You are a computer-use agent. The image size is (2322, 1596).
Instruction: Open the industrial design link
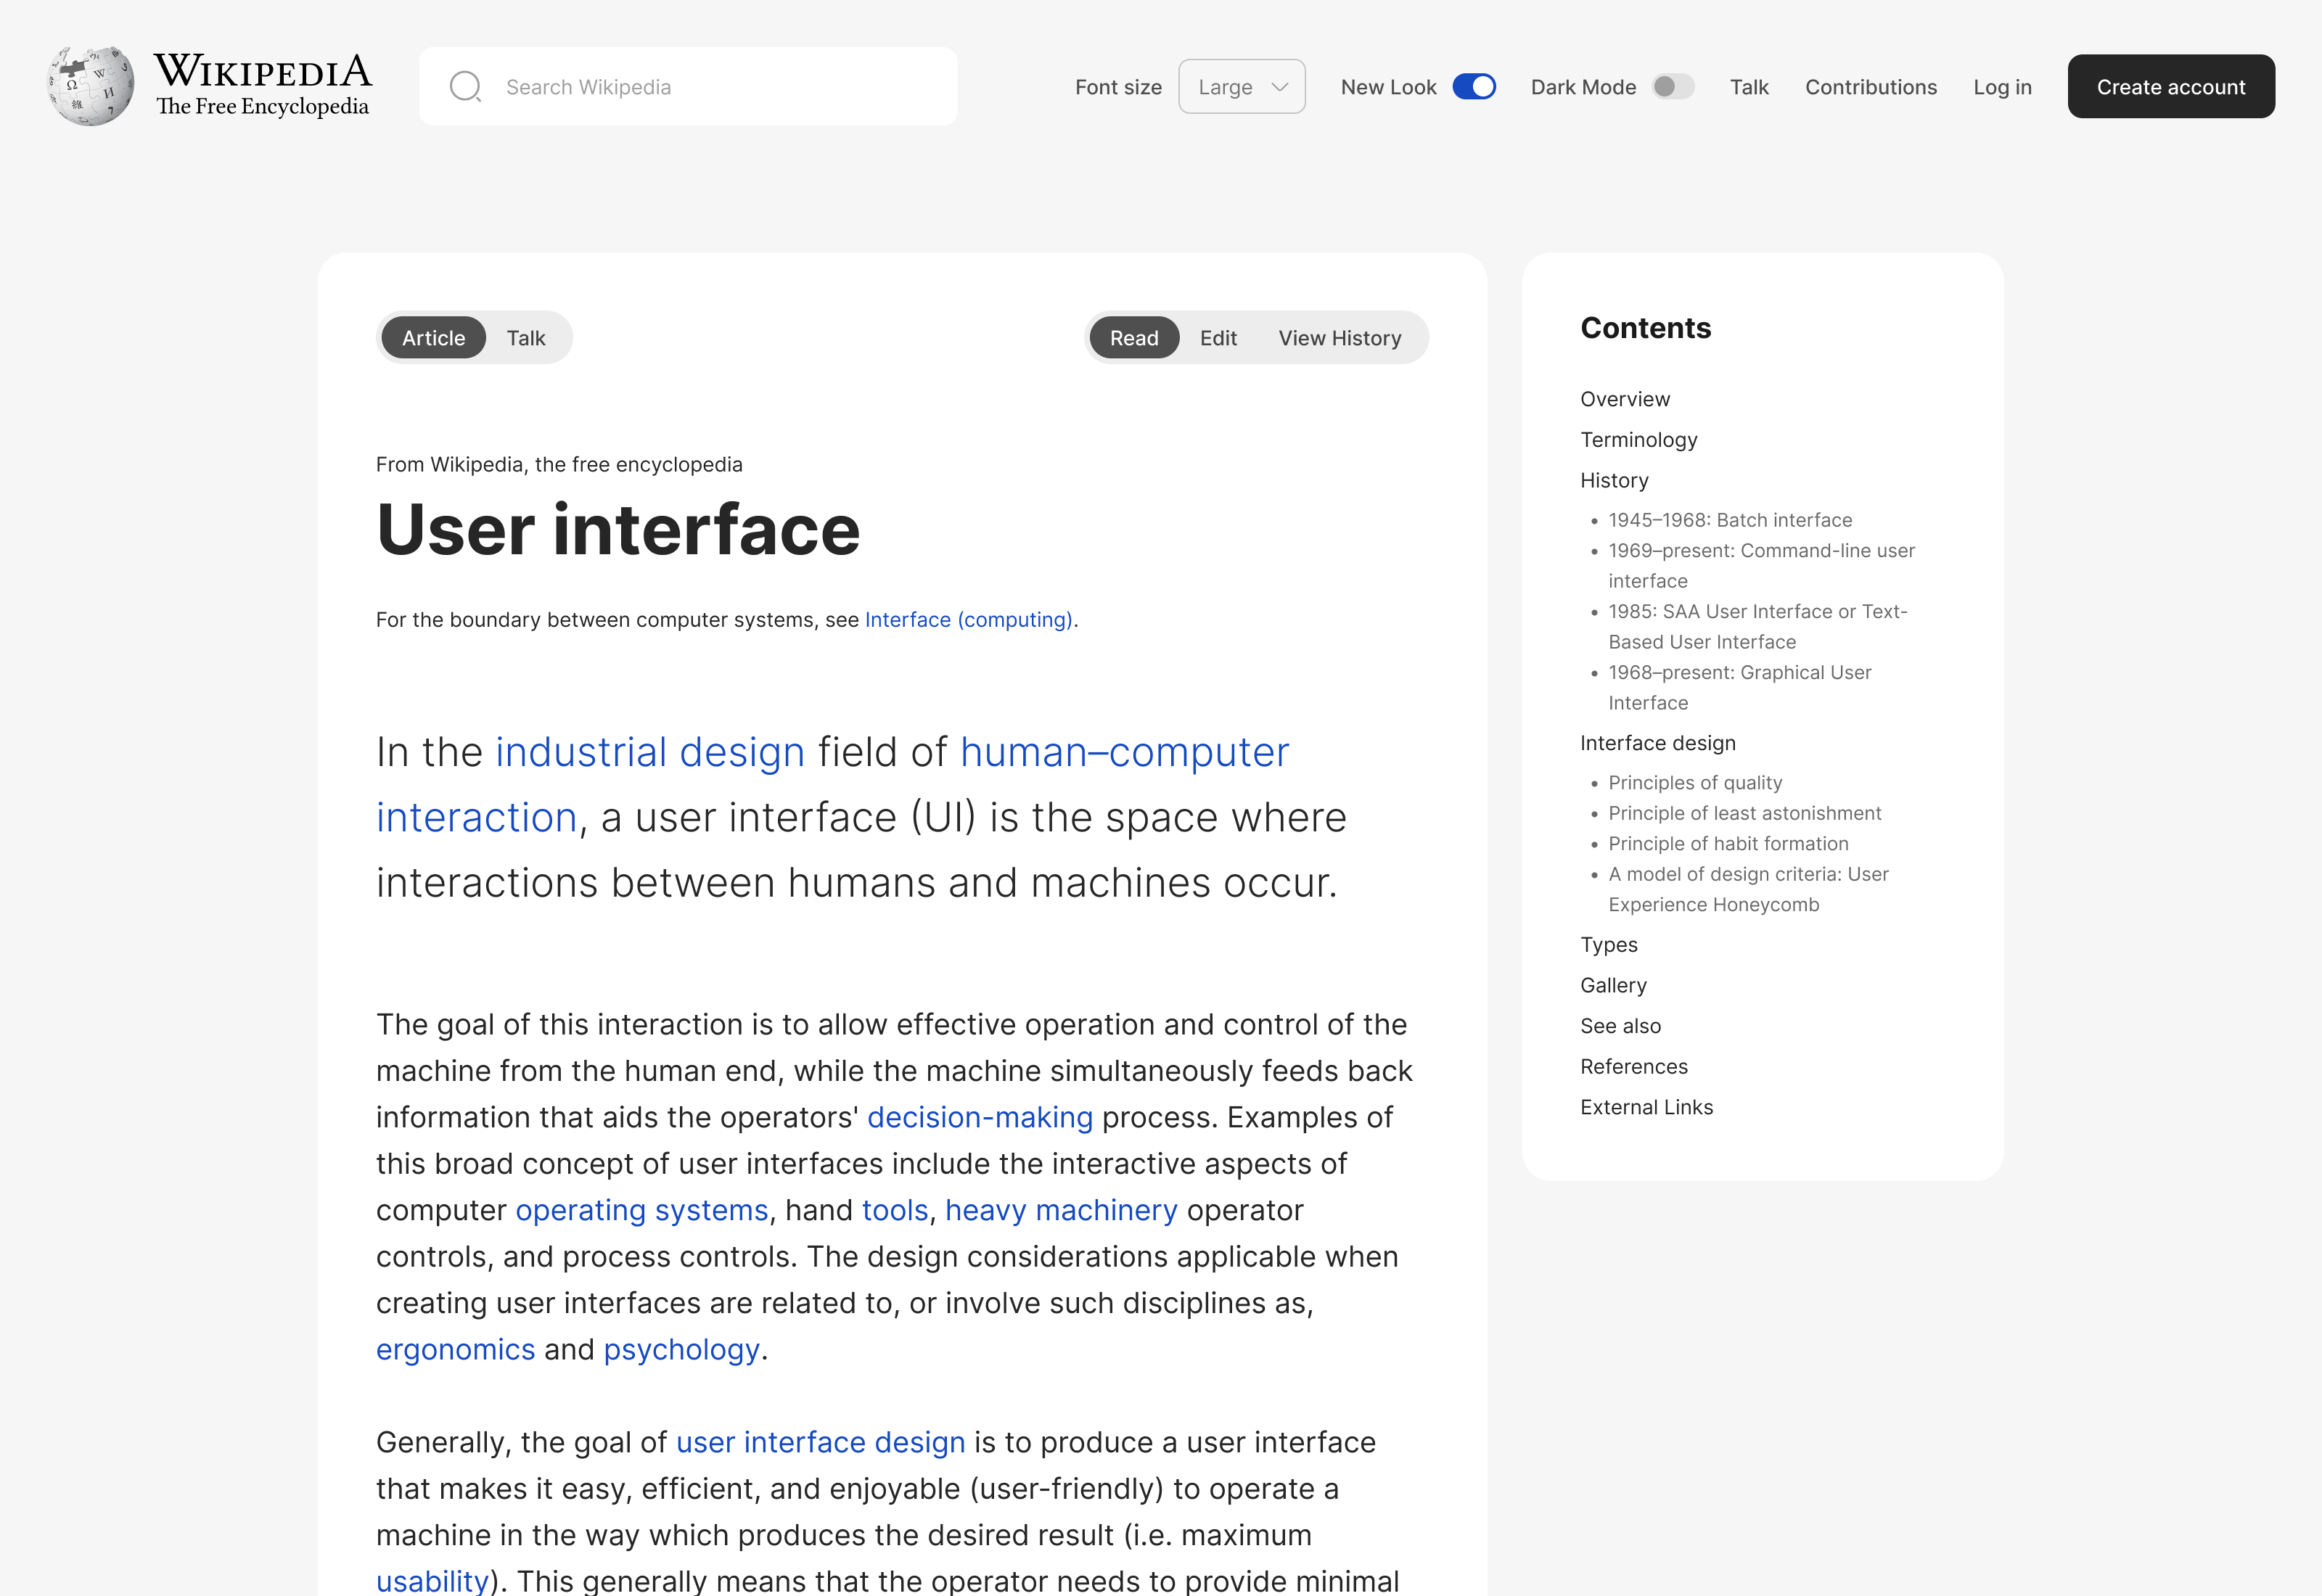click(x=650, y=752)
